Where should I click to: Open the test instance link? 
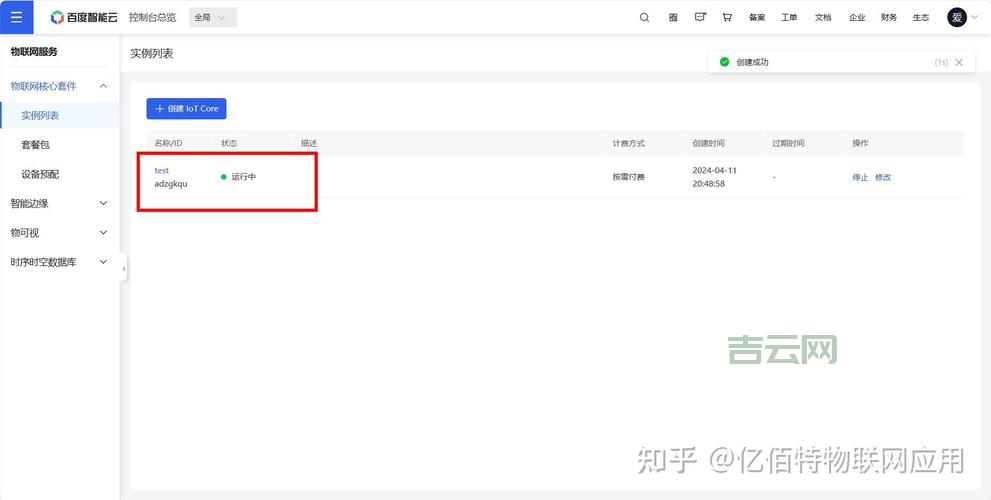(162, 170)
